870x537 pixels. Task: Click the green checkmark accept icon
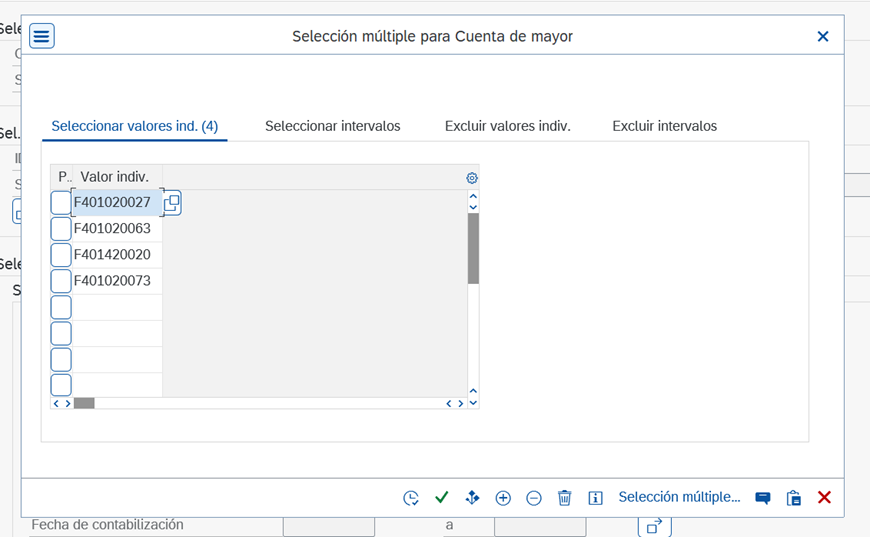442,498
